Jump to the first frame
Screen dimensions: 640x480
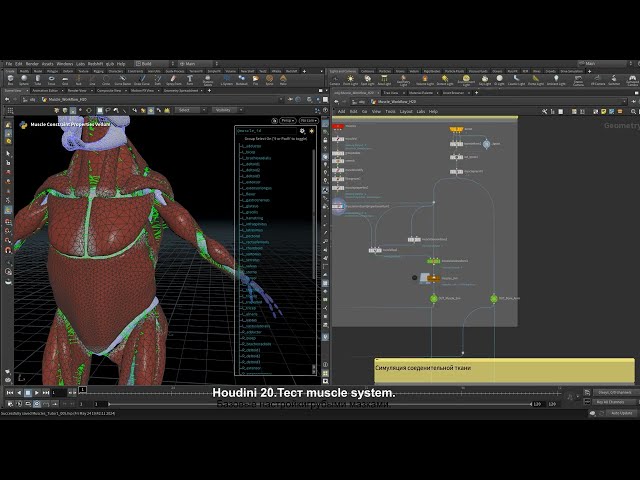10,393
